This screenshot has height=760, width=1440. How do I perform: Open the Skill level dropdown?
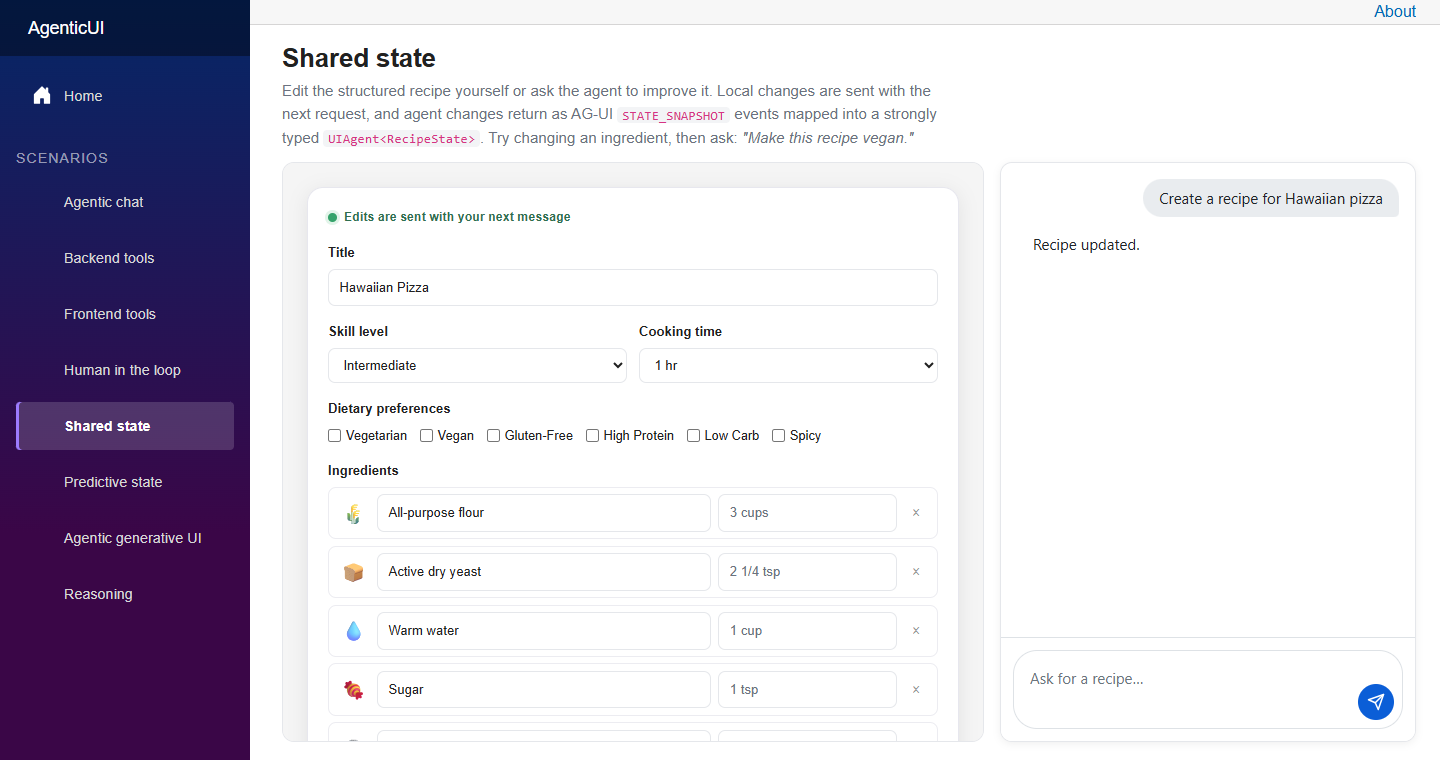(478, 366)
